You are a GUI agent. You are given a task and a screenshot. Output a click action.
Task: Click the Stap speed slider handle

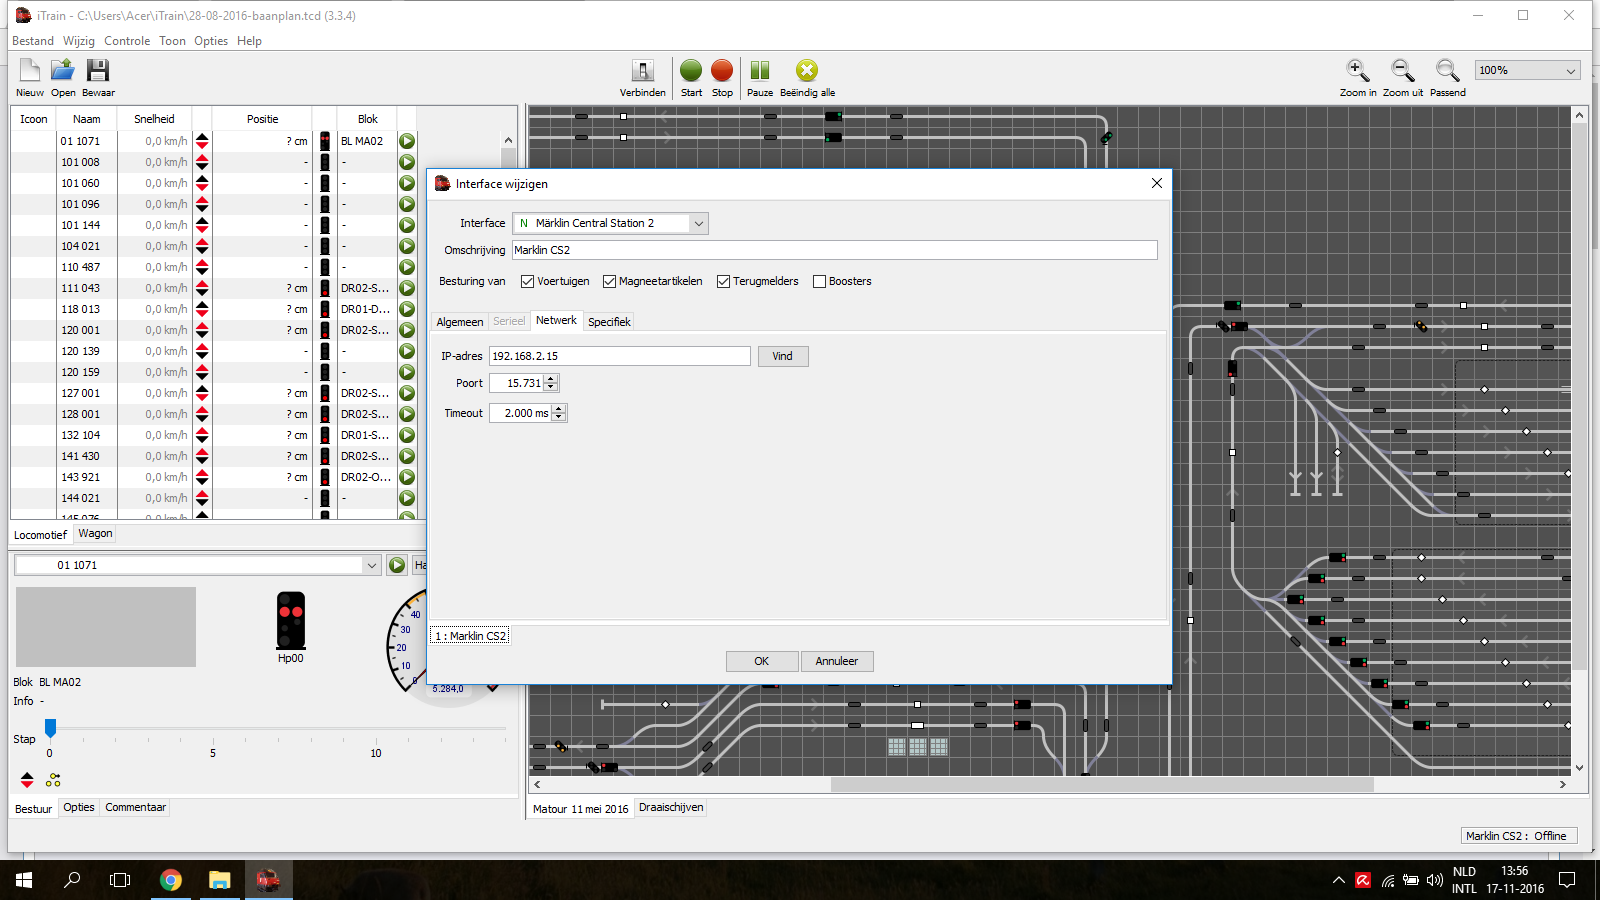[x=50, y=727]
